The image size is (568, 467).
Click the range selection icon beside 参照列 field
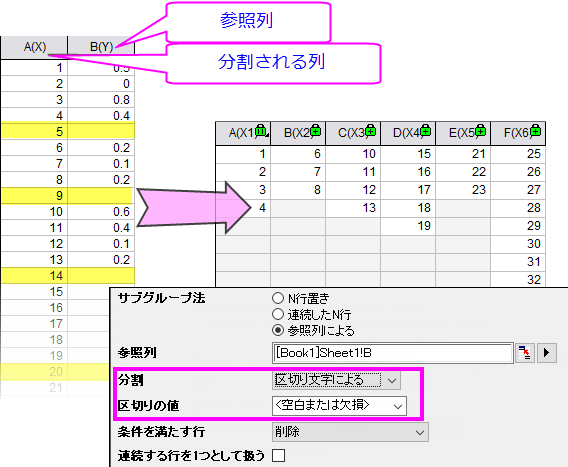click(x=525, y=353)
